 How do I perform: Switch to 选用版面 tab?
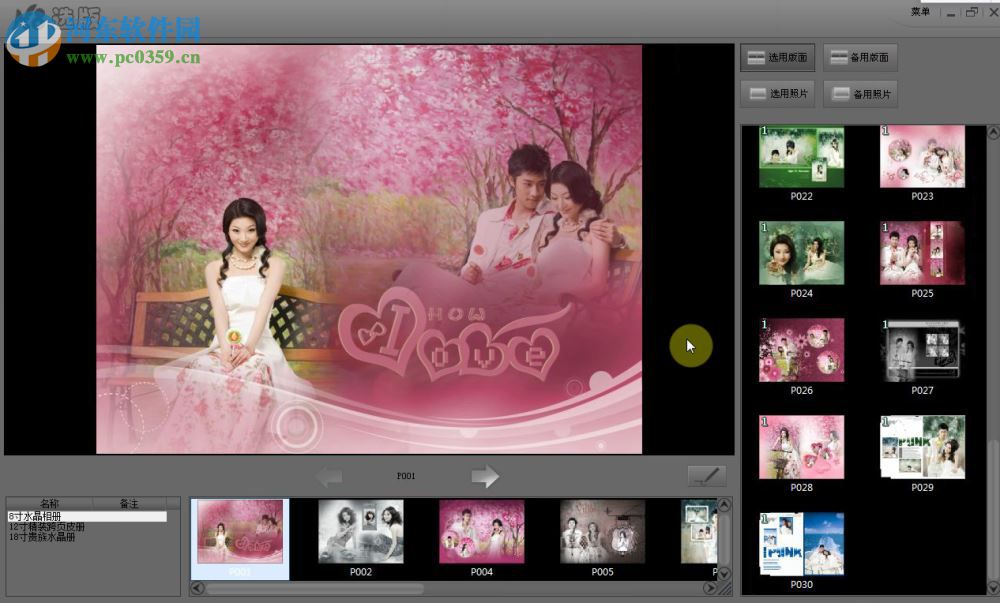click(777, 57)
